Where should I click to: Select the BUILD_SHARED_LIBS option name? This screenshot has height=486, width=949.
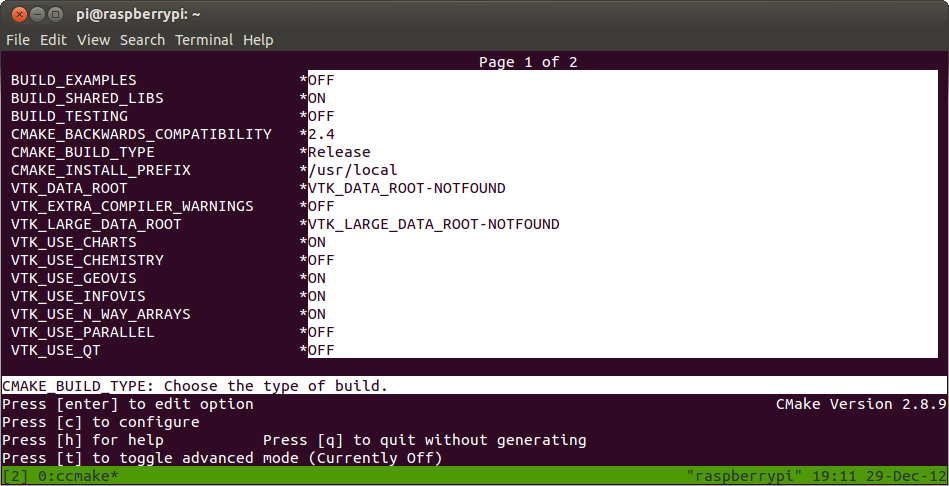(87, 98)
